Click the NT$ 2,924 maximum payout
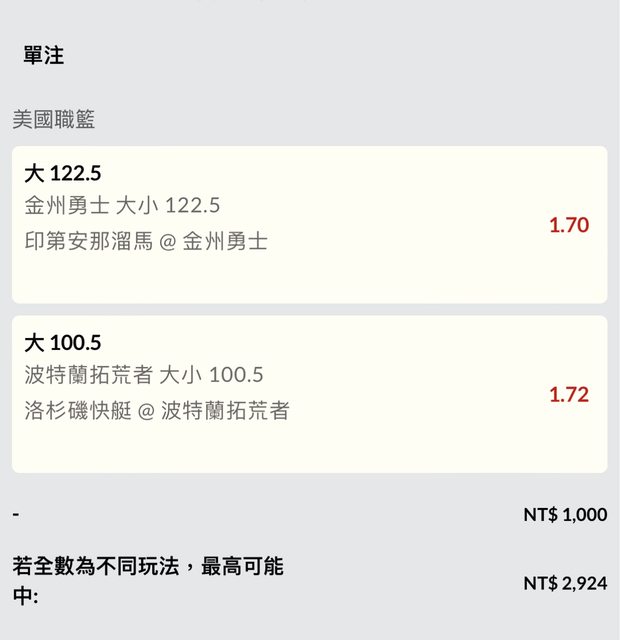The width and height of the screenshot is (620, 640). [x=565, y=583]
